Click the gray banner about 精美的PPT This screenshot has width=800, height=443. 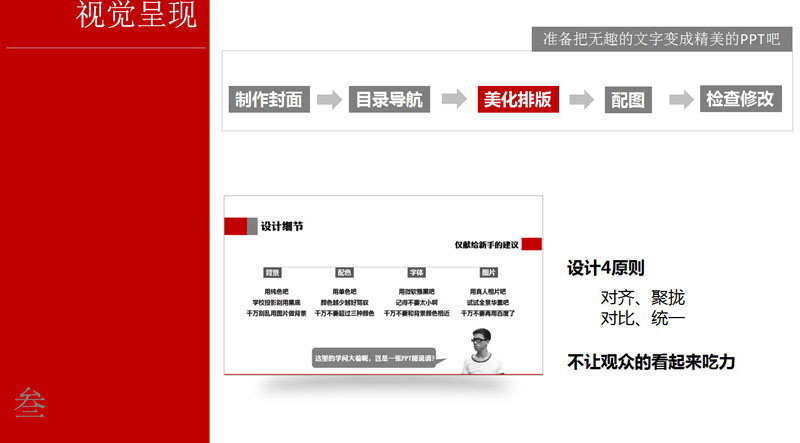pyautogui.click(x=660, y=39)
